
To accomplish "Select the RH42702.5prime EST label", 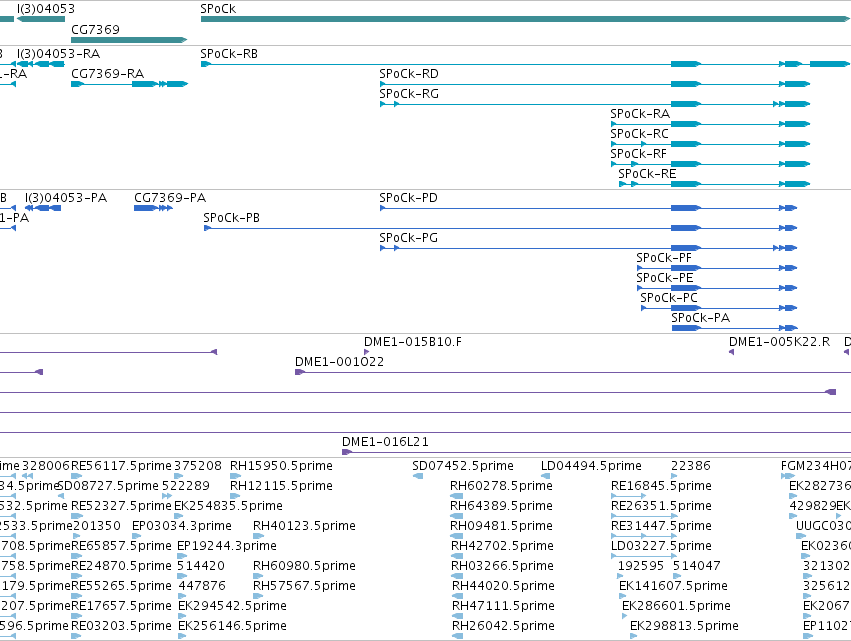I will coord(503,547).
